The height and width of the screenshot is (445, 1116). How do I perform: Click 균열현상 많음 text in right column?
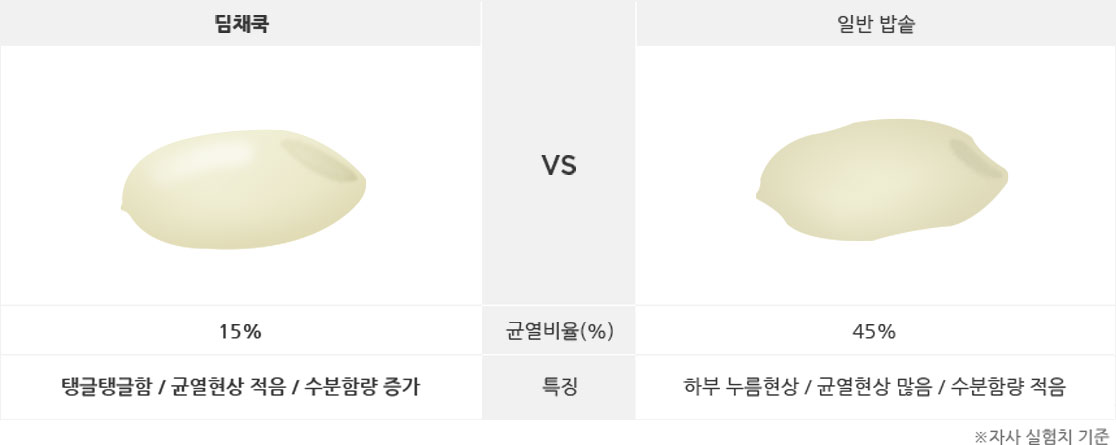tap(874, 387)
